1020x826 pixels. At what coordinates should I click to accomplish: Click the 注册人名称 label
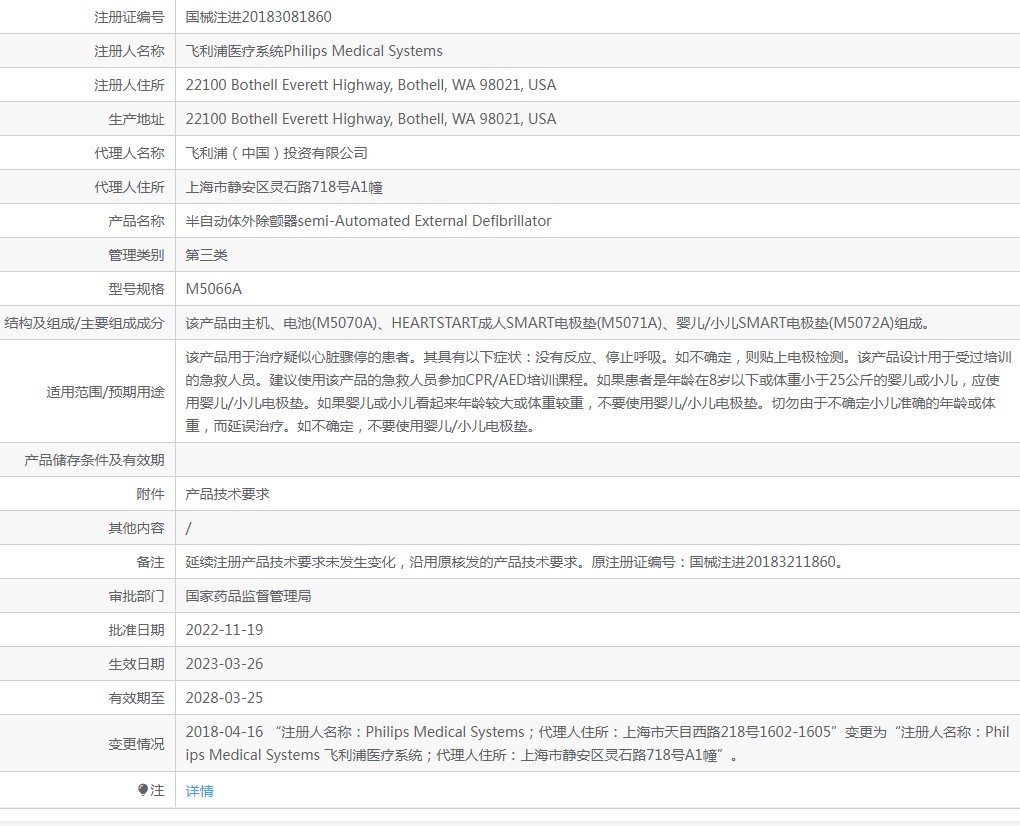129,51
